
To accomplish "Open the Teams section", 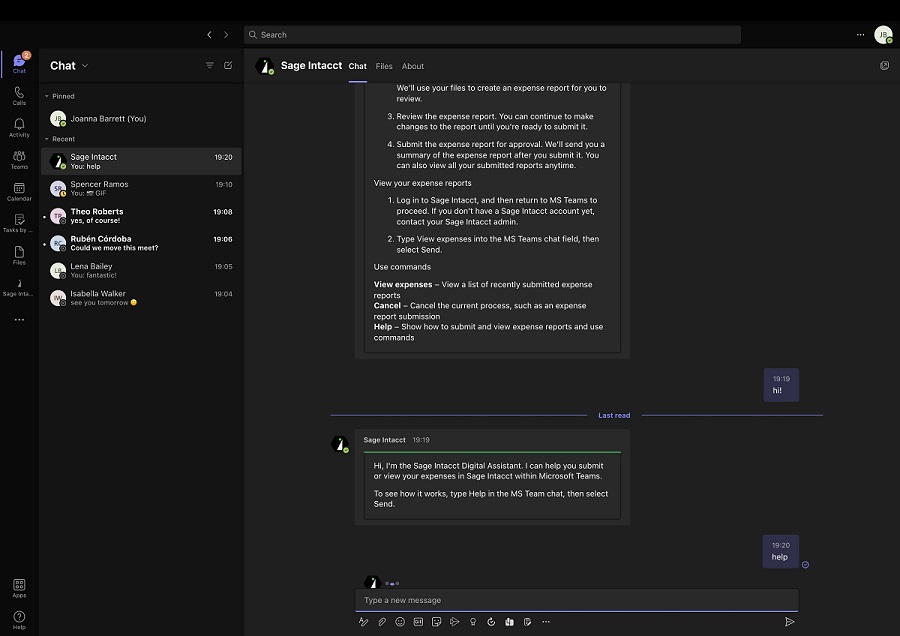I will (19, 160).
